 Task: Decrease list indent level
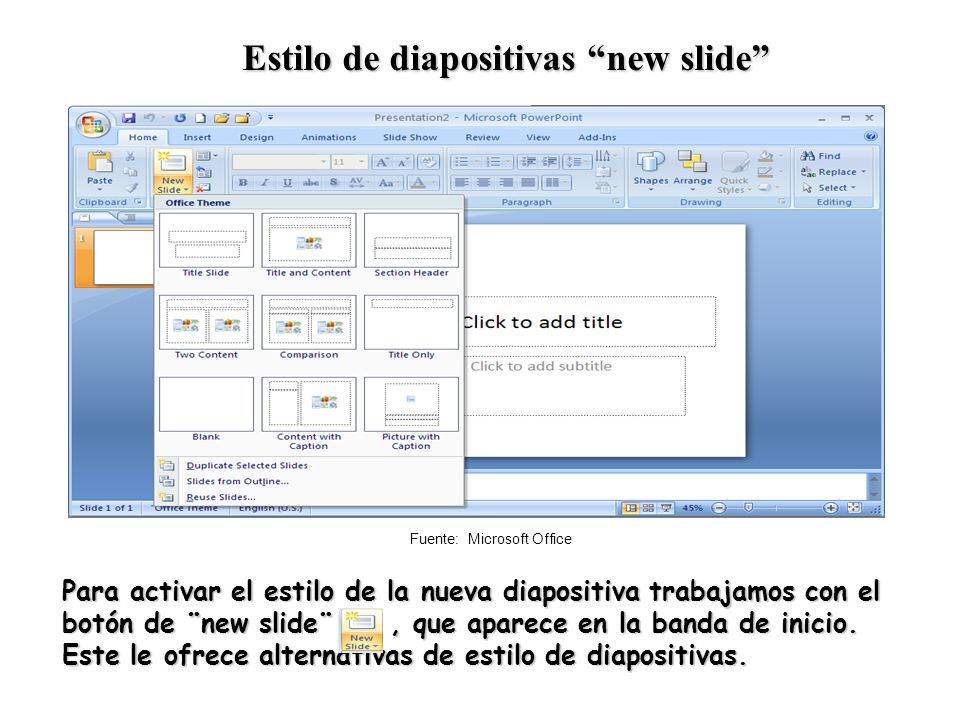click(528, 162)
